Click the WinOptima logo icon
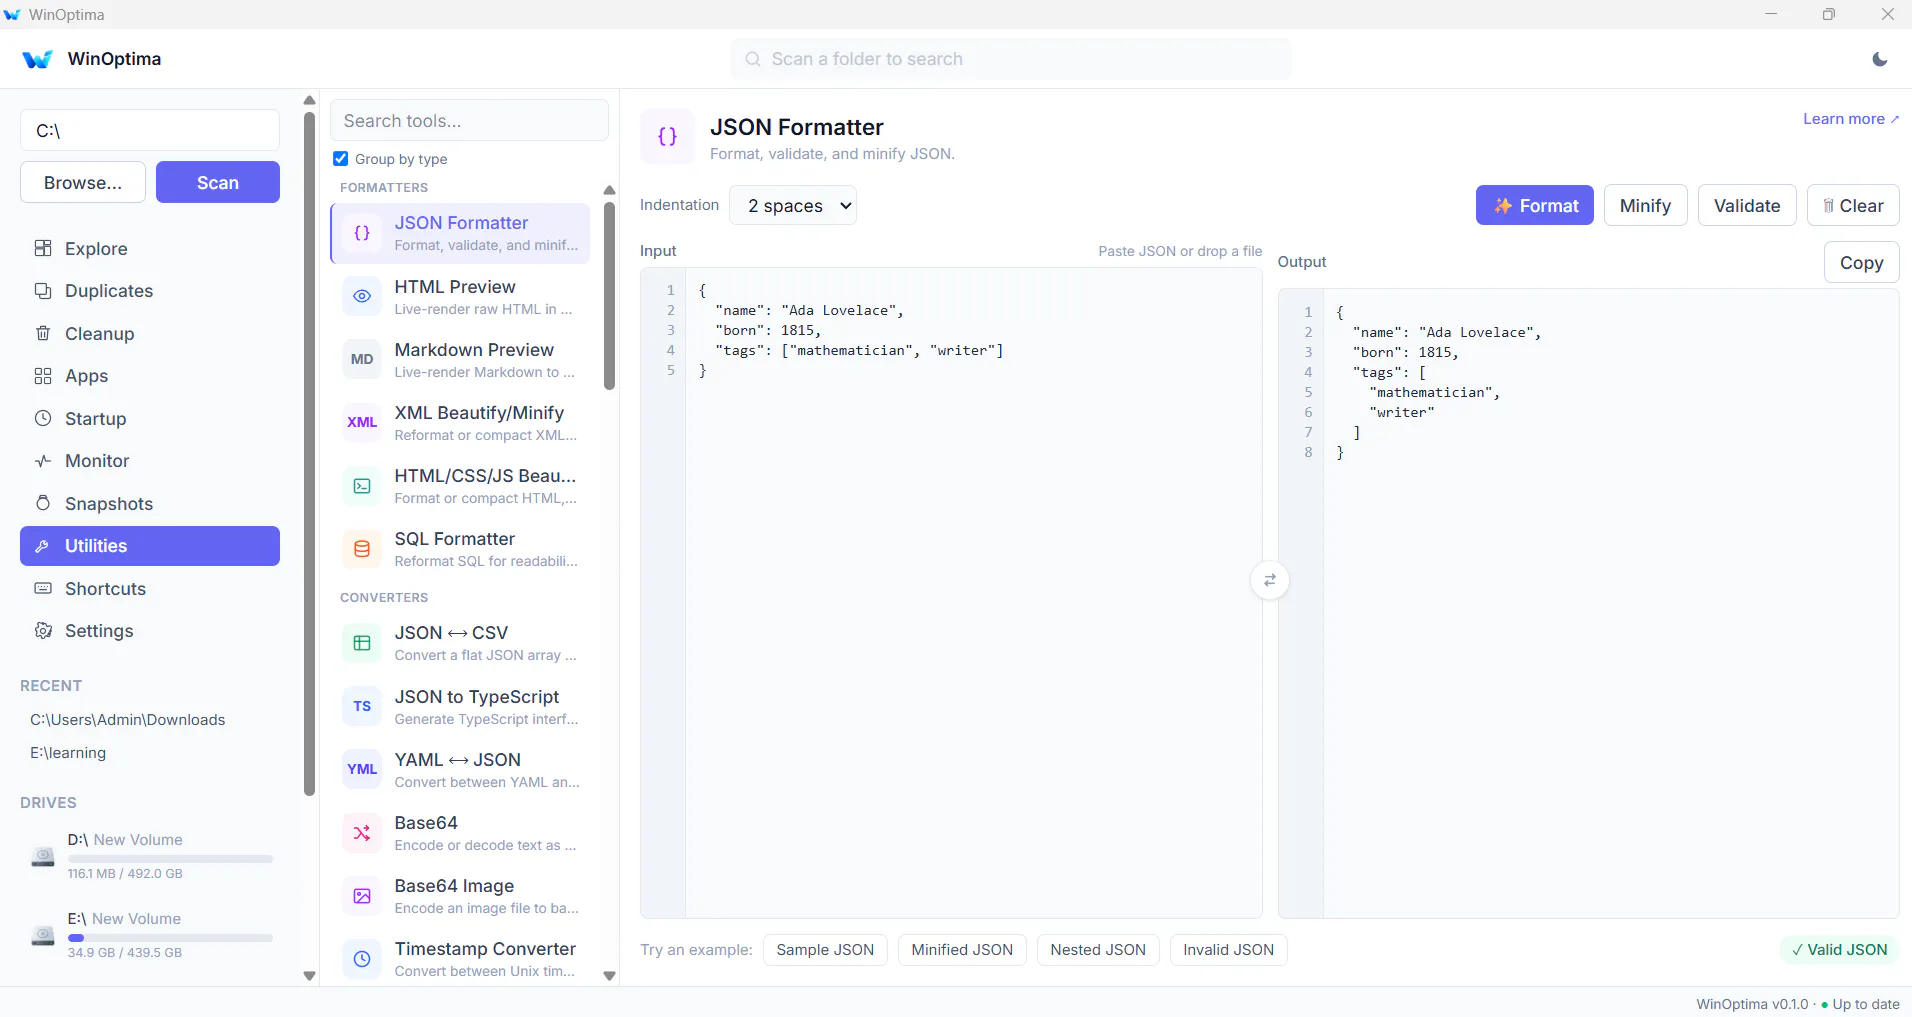Screen dimensions: 1912x1017 (37, 59)
